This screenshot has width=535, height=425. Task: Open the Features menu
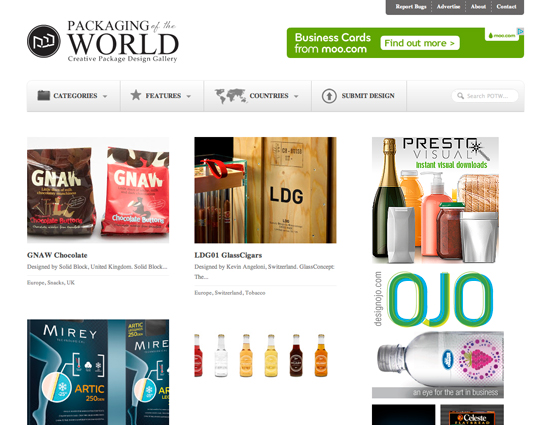162,96
